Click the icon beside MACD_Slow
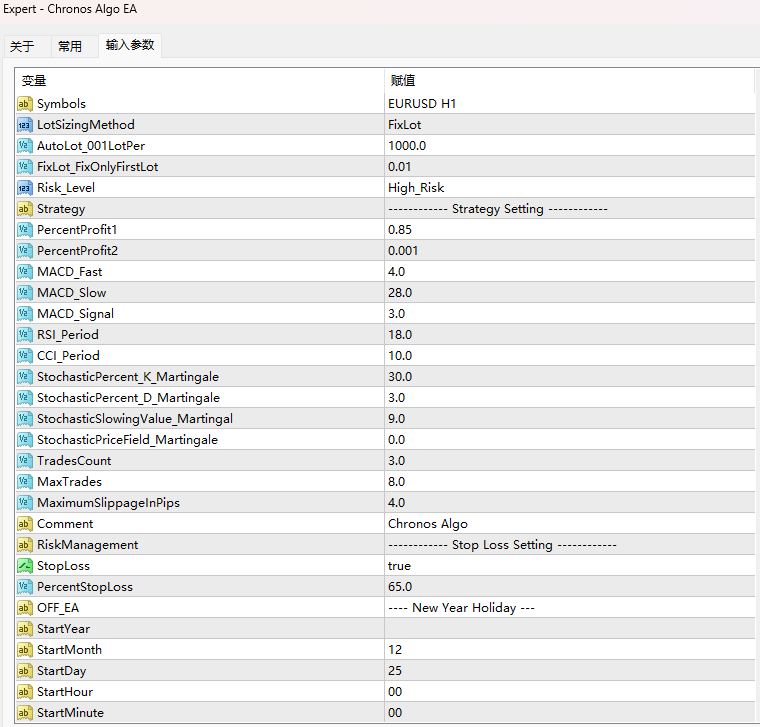The height and width of the screenshot is (727, 760). click(25, 293)
